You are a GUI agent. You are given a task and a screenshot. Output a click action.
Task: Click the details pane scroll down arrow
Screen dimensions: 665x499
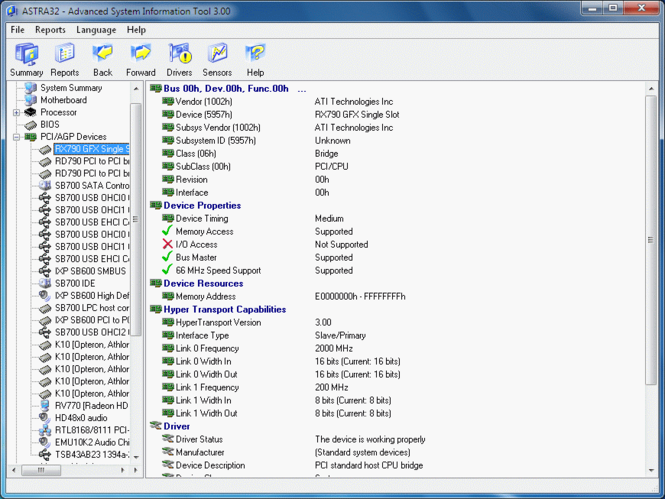tap(651, 470)
